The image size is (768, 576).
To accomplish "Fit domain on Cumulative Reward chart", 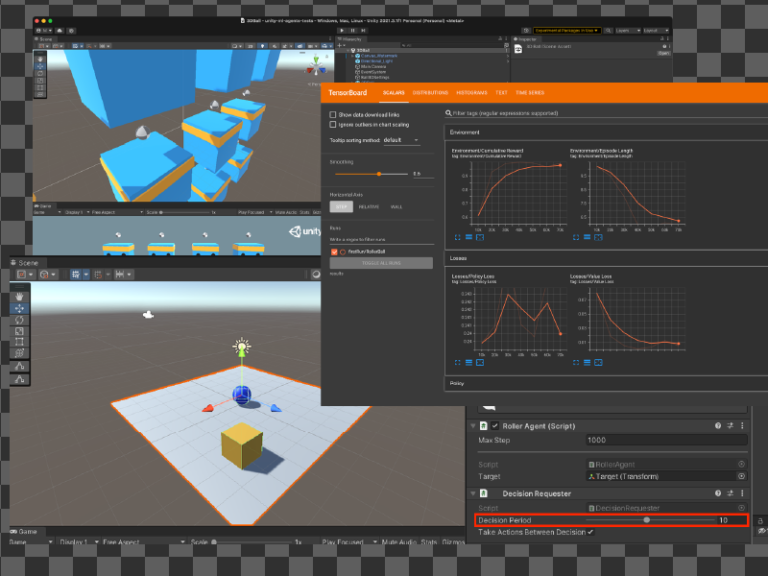I will coord(479,237).
